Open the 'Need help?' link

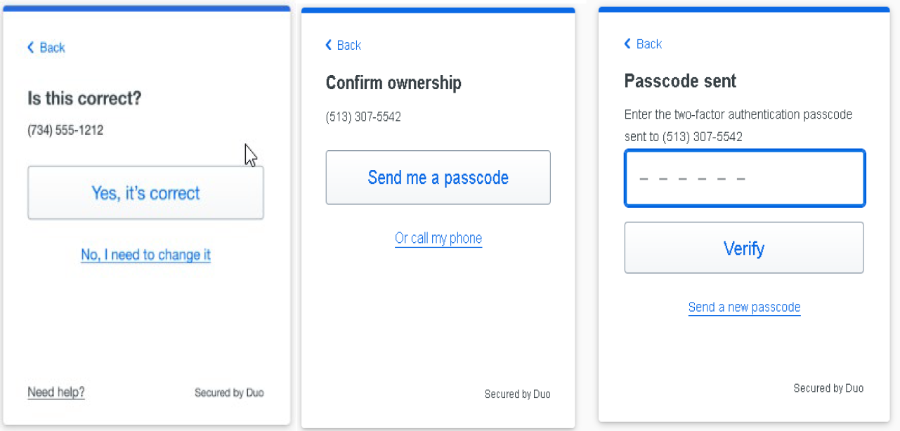point(56,392)
